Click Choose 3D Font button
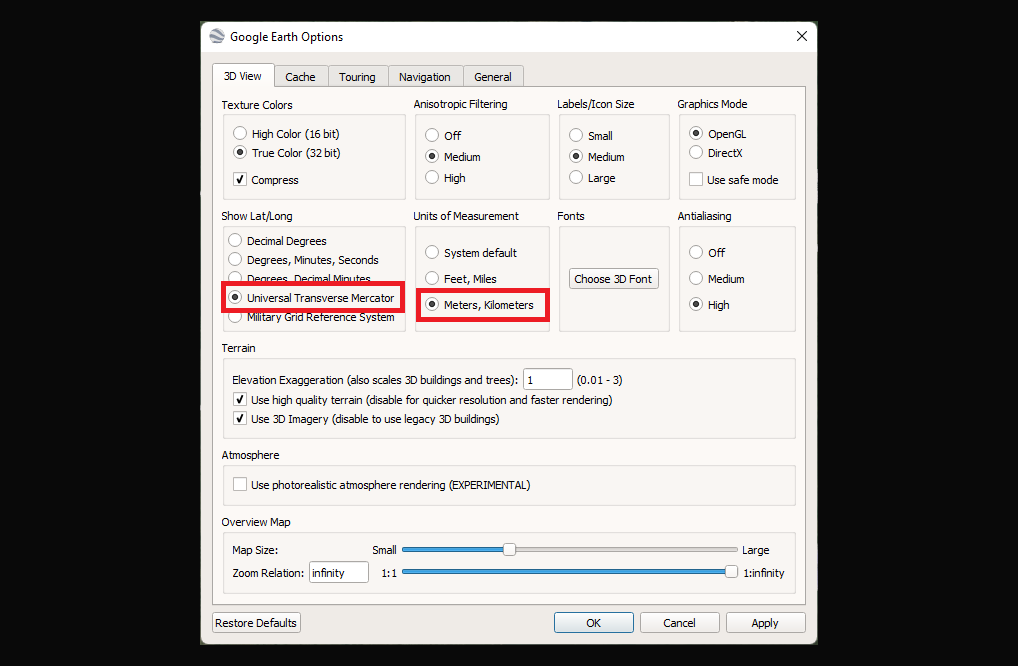 click(x=614, y=278)
